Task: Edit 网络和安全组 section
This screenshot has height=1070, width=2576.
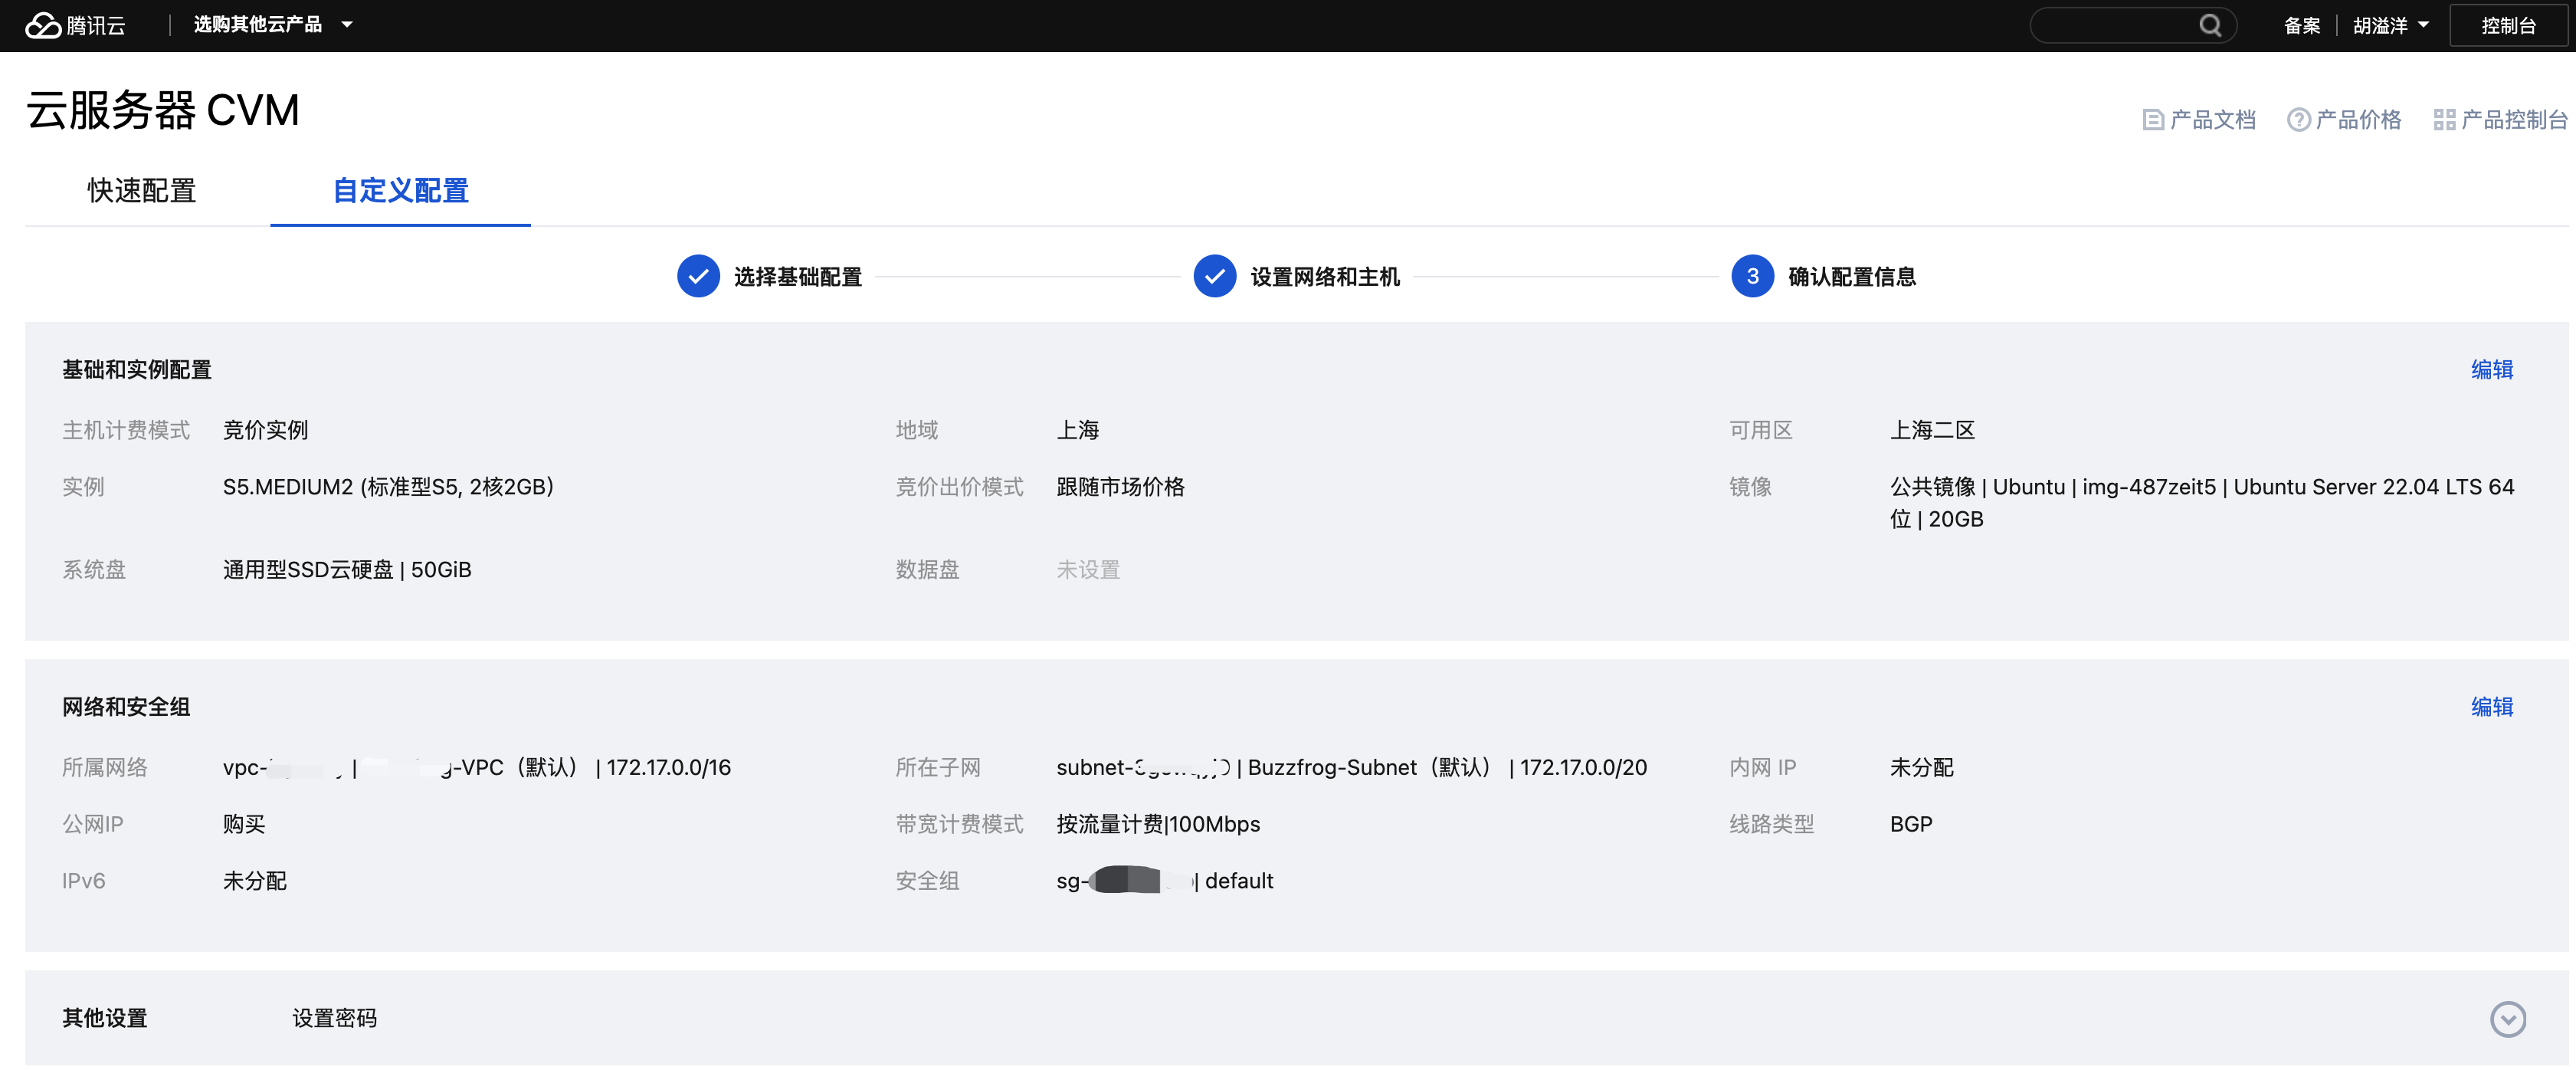Action: point(2491,706)
